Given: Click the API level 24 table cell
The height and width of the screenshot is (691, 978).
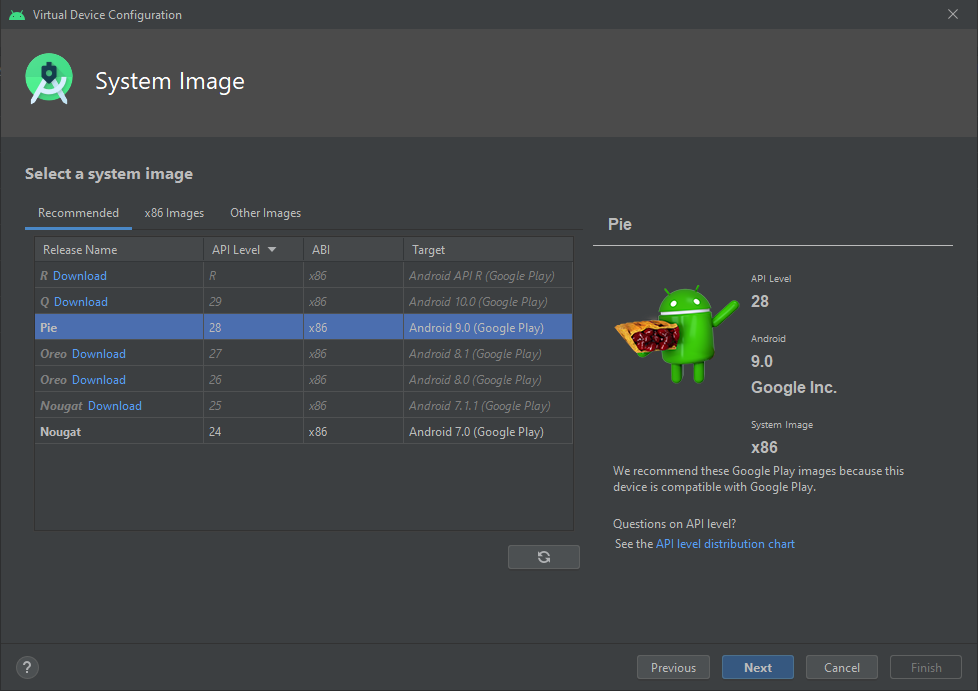Looking at the screenshot, I should 253,432.
